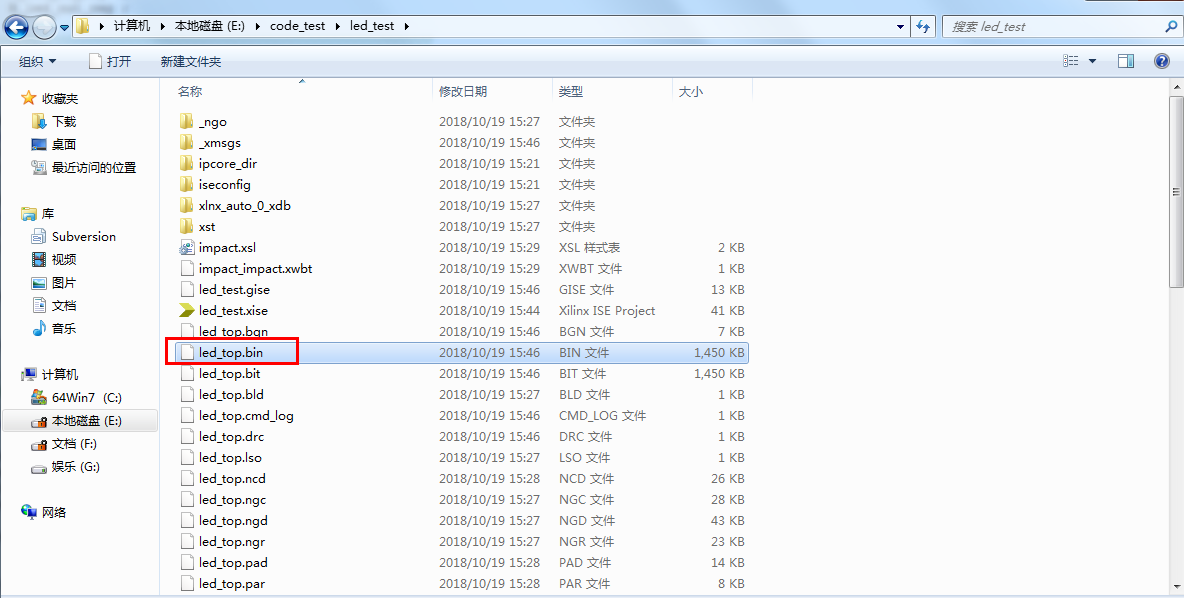Select the led_top.bld file icon

click(x=187, y=394)
